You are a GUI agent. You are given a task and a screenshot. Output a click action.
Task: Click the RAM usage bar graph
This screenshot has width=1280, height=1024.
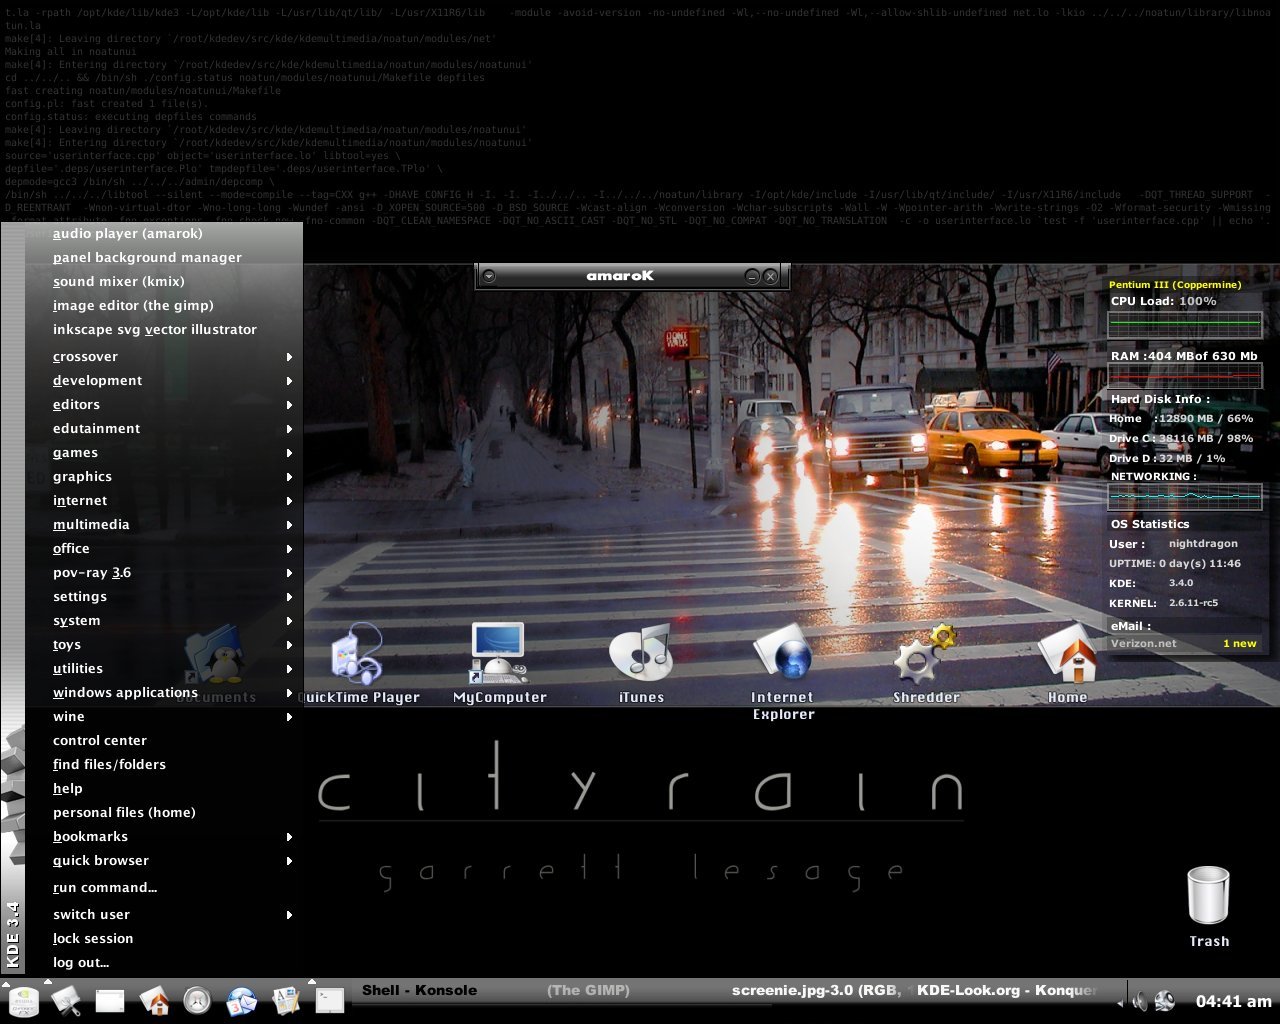pos(1184,376)
